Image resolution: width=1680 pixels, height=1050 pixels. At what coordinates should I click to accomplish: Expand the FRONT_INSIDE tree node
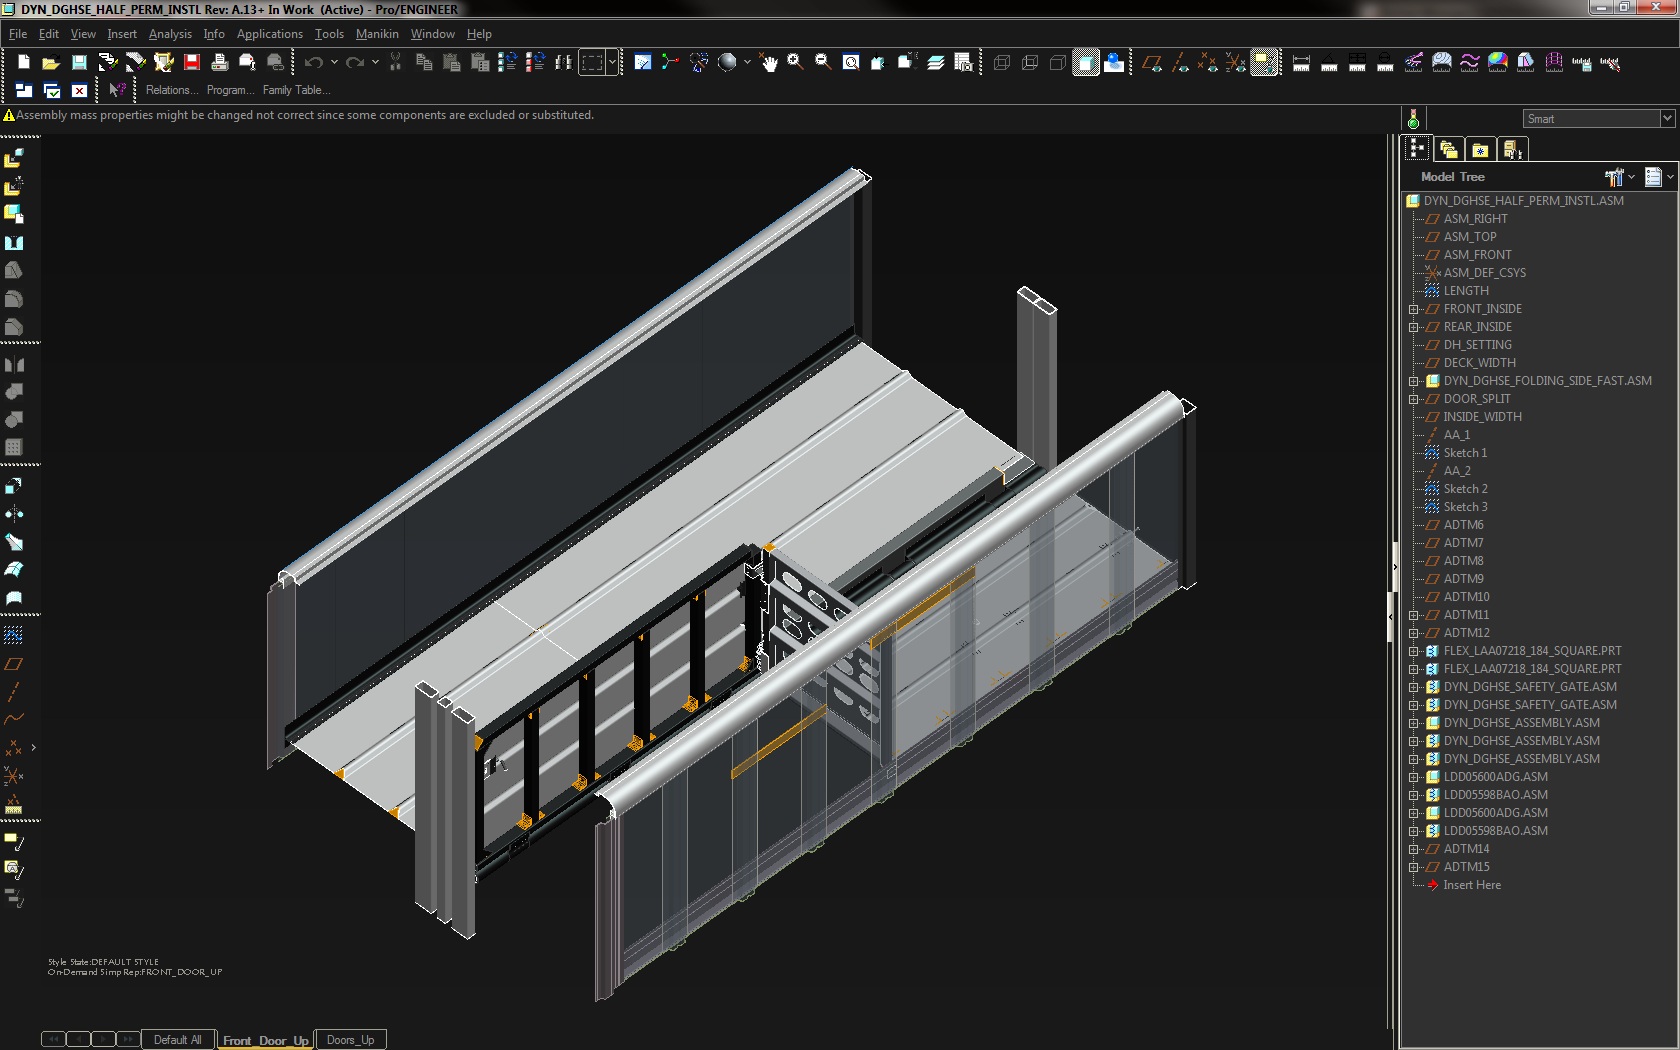click(x=1414, y=309)
